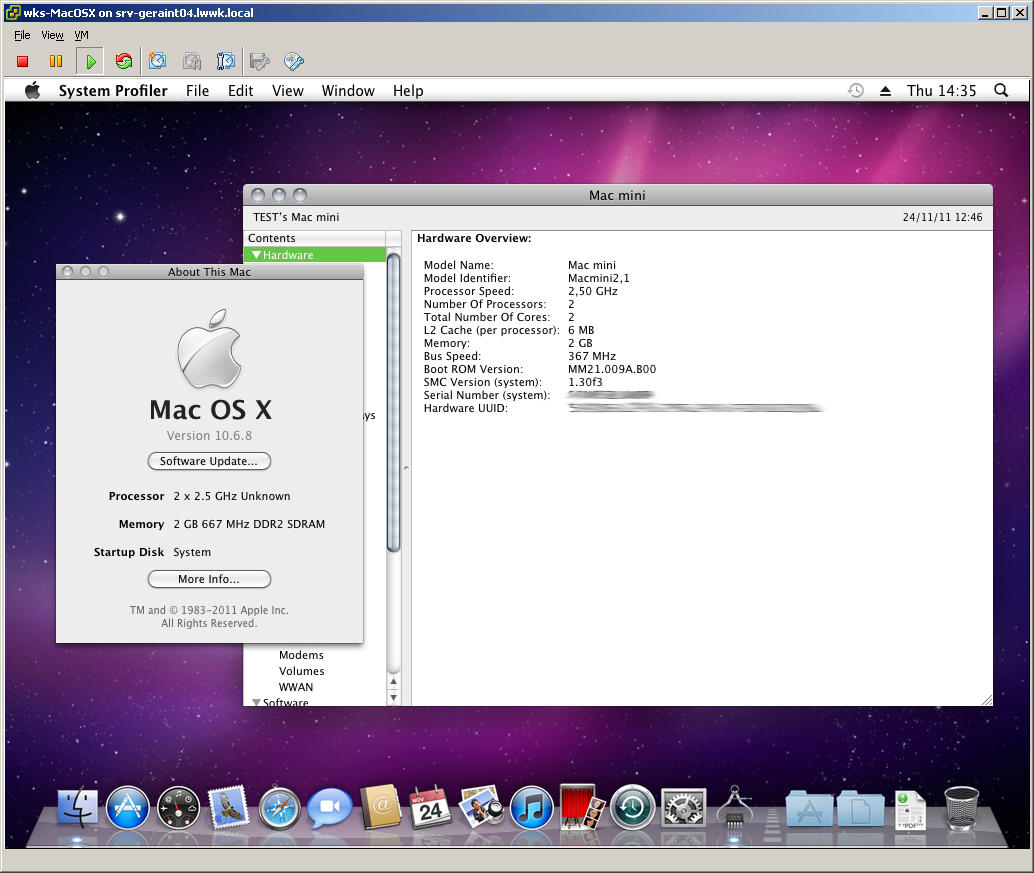Screen dimensions: 1034x873
Task: Reset the virtual machine using the red-green arrows icon
Action: 123,61
